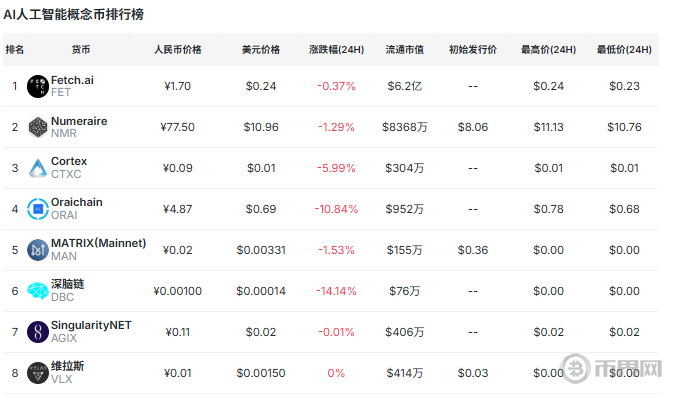Click the 深脑链 brain logo
The height and width of the screenshot is (396, 673).
point(38,291)
